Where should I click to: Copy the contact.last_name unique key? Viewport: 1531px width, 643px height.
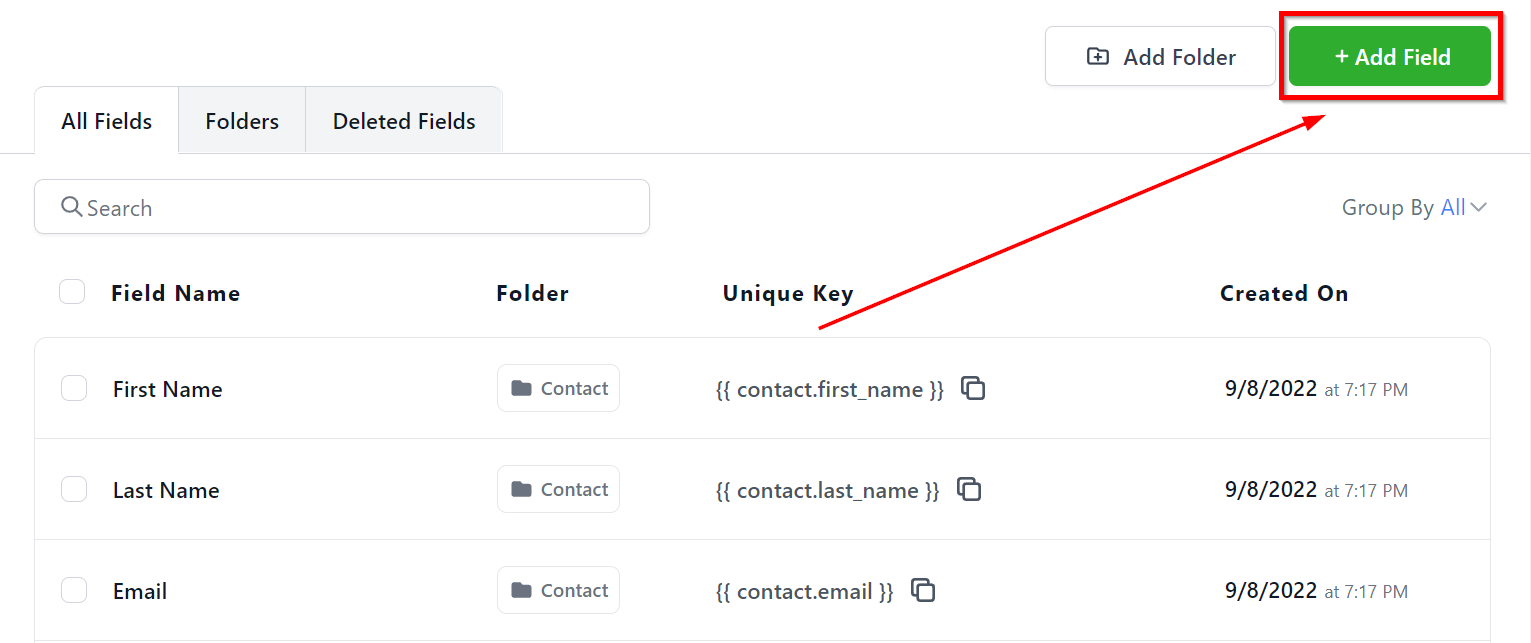[x=969, y=489]
